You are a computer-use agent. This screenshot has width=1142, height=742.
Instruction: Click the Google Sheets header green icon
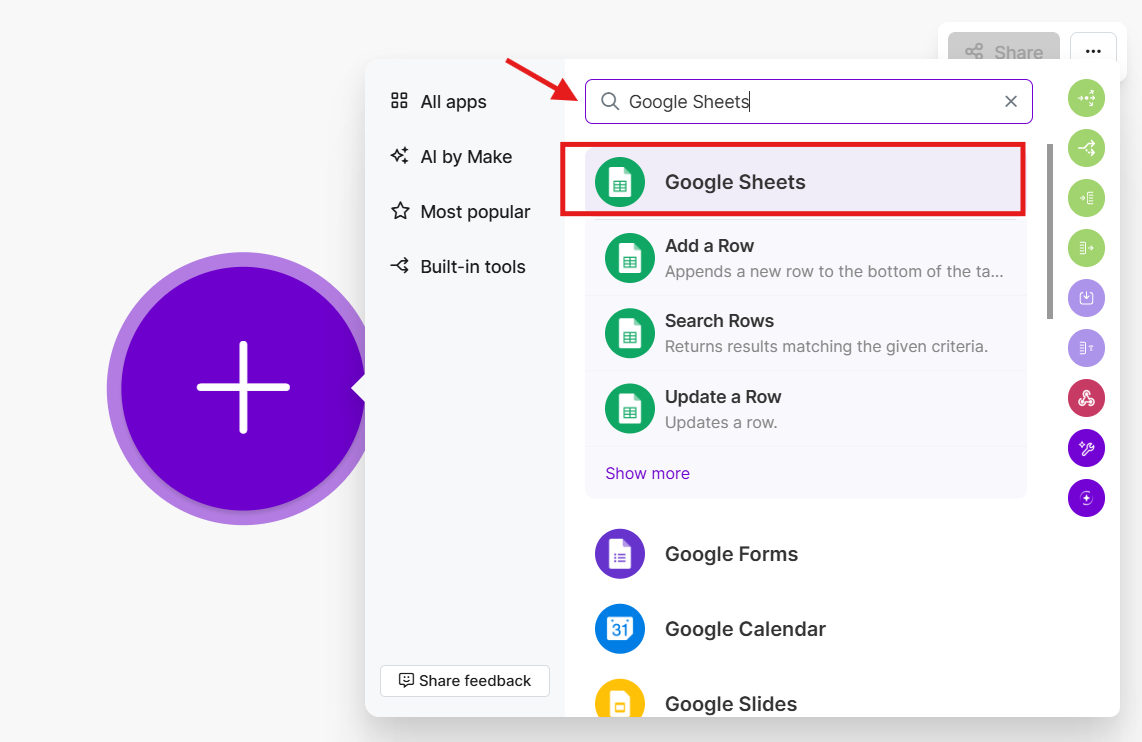(x=620, y=182)
